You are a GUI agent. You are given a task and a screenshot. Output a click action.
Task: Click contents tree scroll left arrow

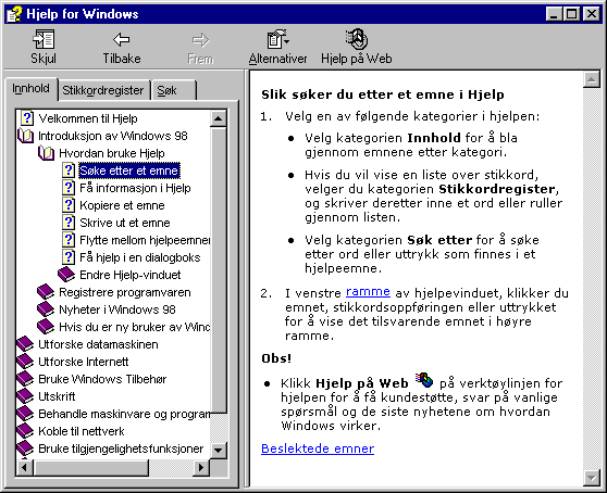(24, 467)
